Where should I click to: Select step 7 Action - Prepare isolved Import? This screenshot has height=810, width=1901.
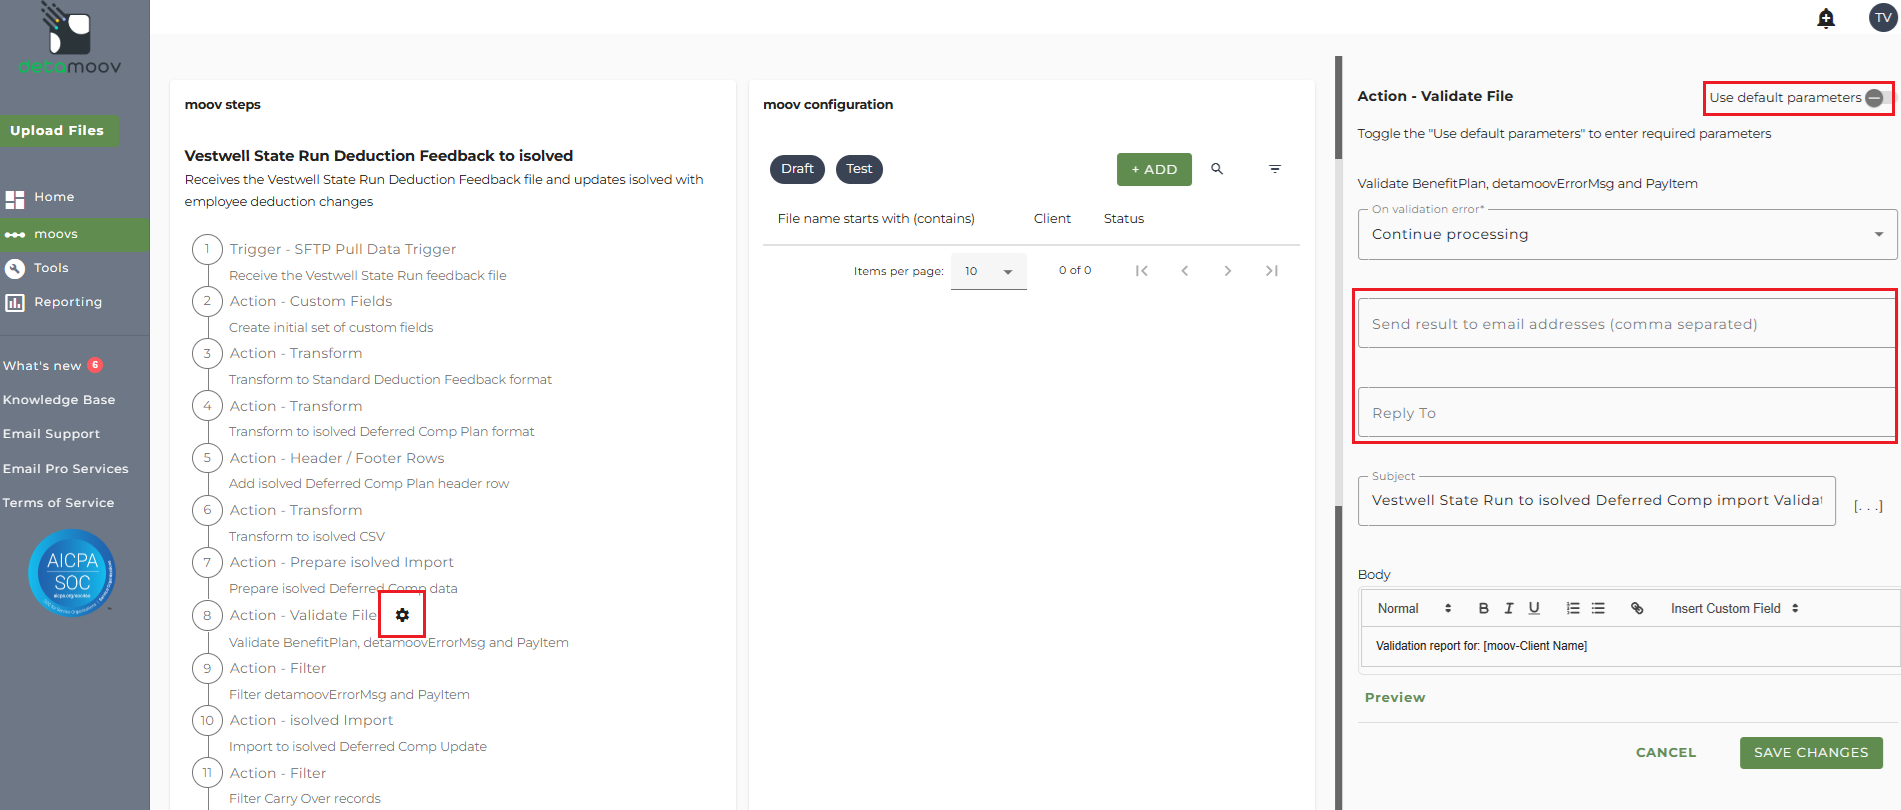(x=341, y=562)
